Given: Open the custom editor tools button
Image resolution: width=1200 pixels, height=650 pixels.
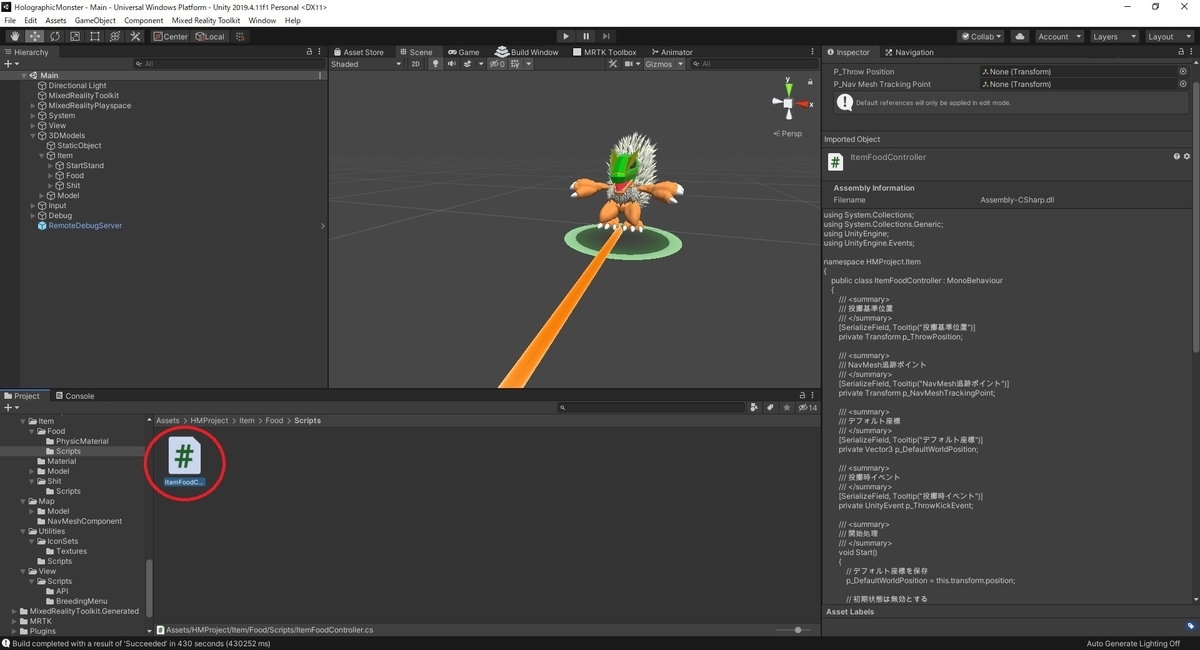Looking at the screenshot, I should (135, 36).
